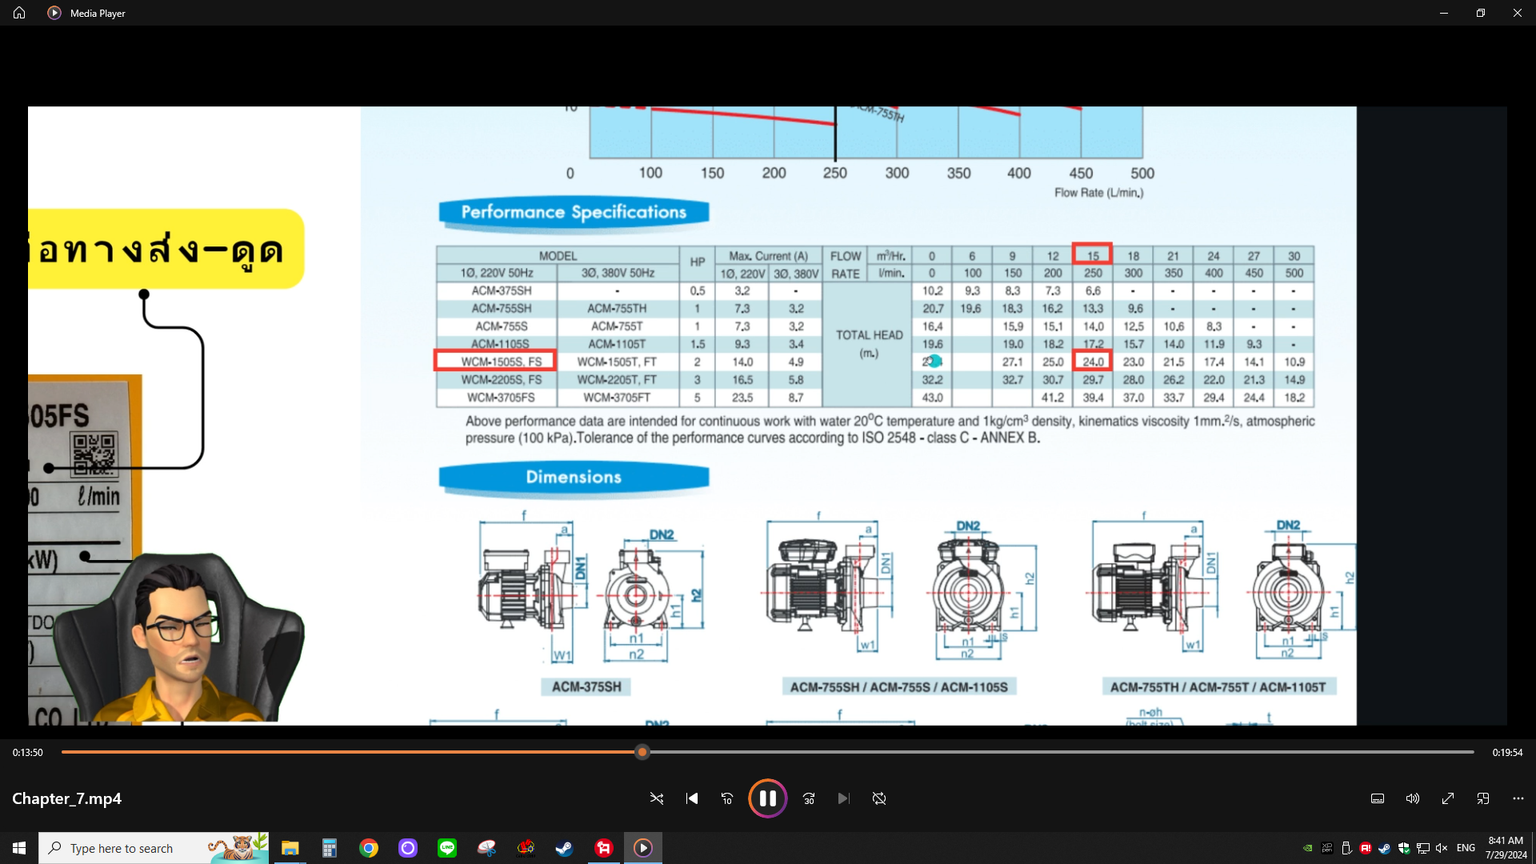Open the volume control
1536x864 pixels.
1412,798
